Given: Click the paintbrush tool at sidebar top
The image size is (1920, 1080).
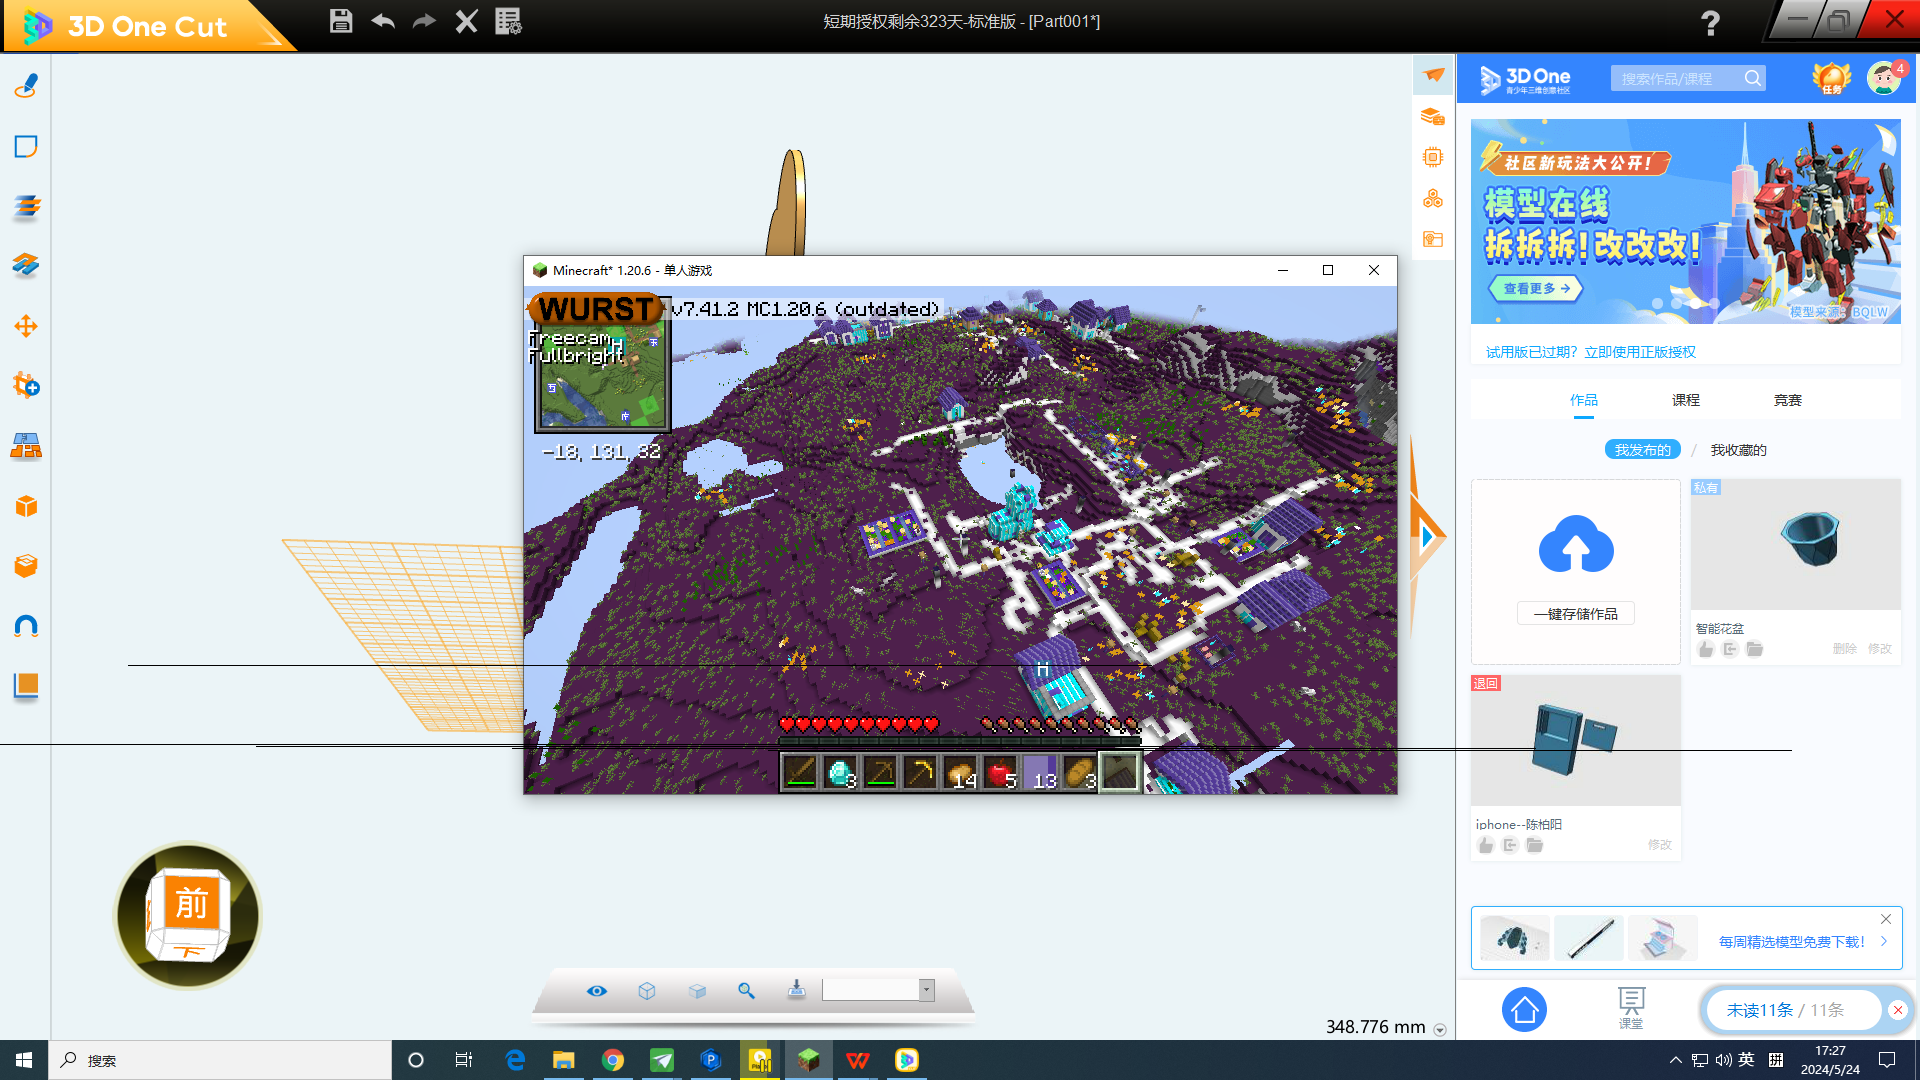Looking at the screenshot, I should (x=26, y=86).
